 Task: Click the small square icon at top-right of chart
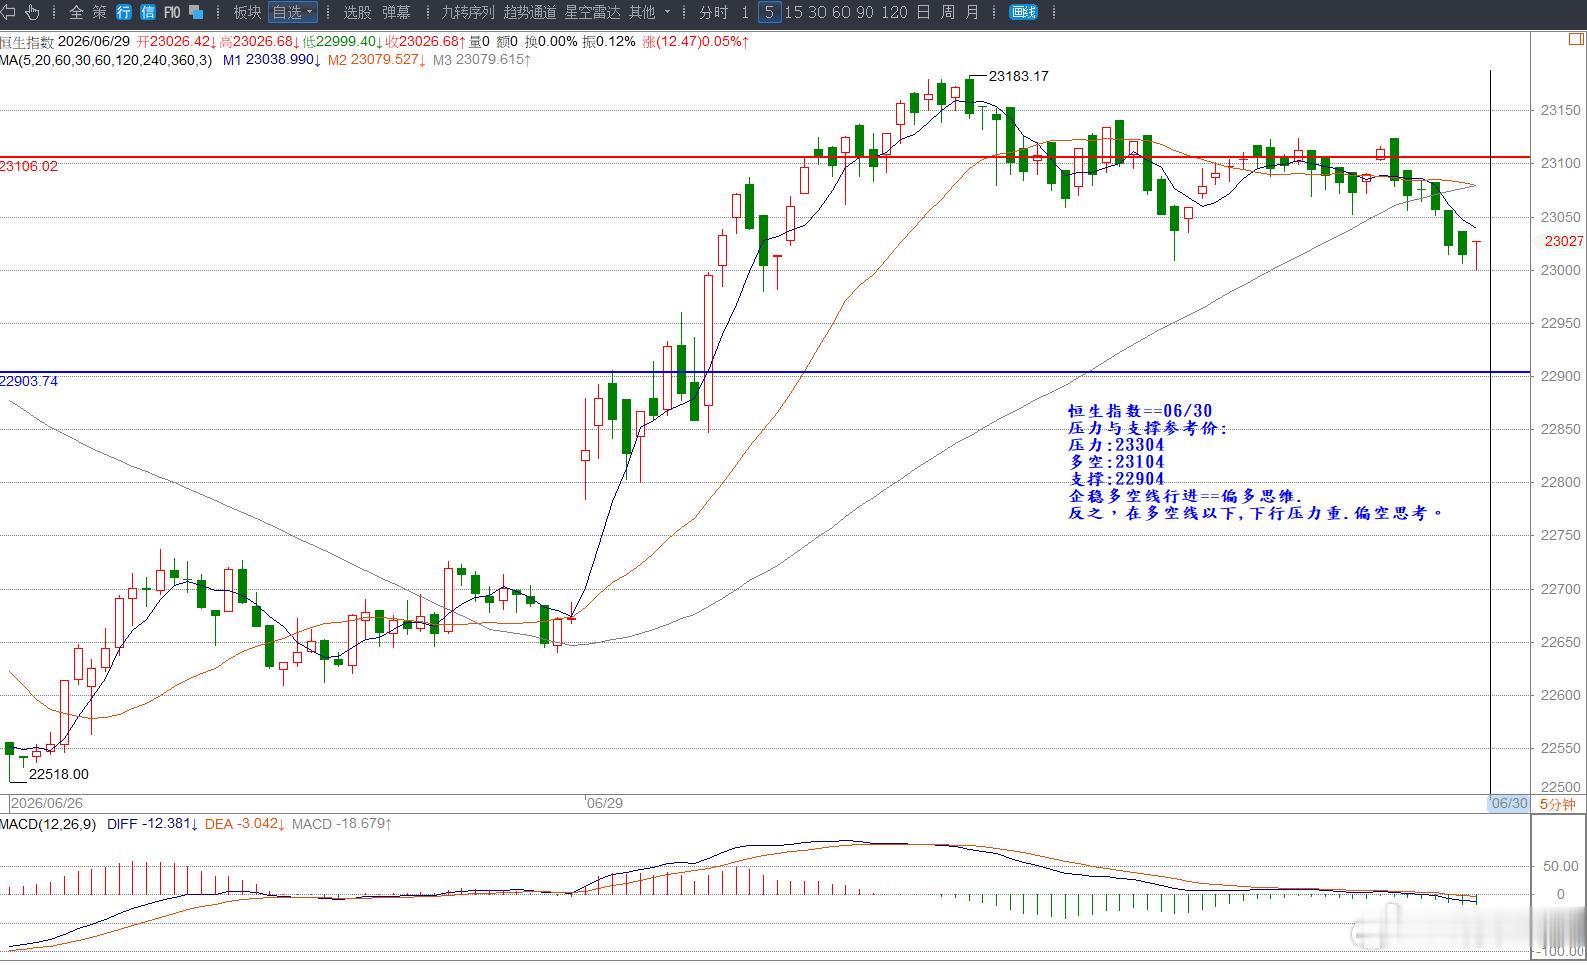tap(1576, 40)
